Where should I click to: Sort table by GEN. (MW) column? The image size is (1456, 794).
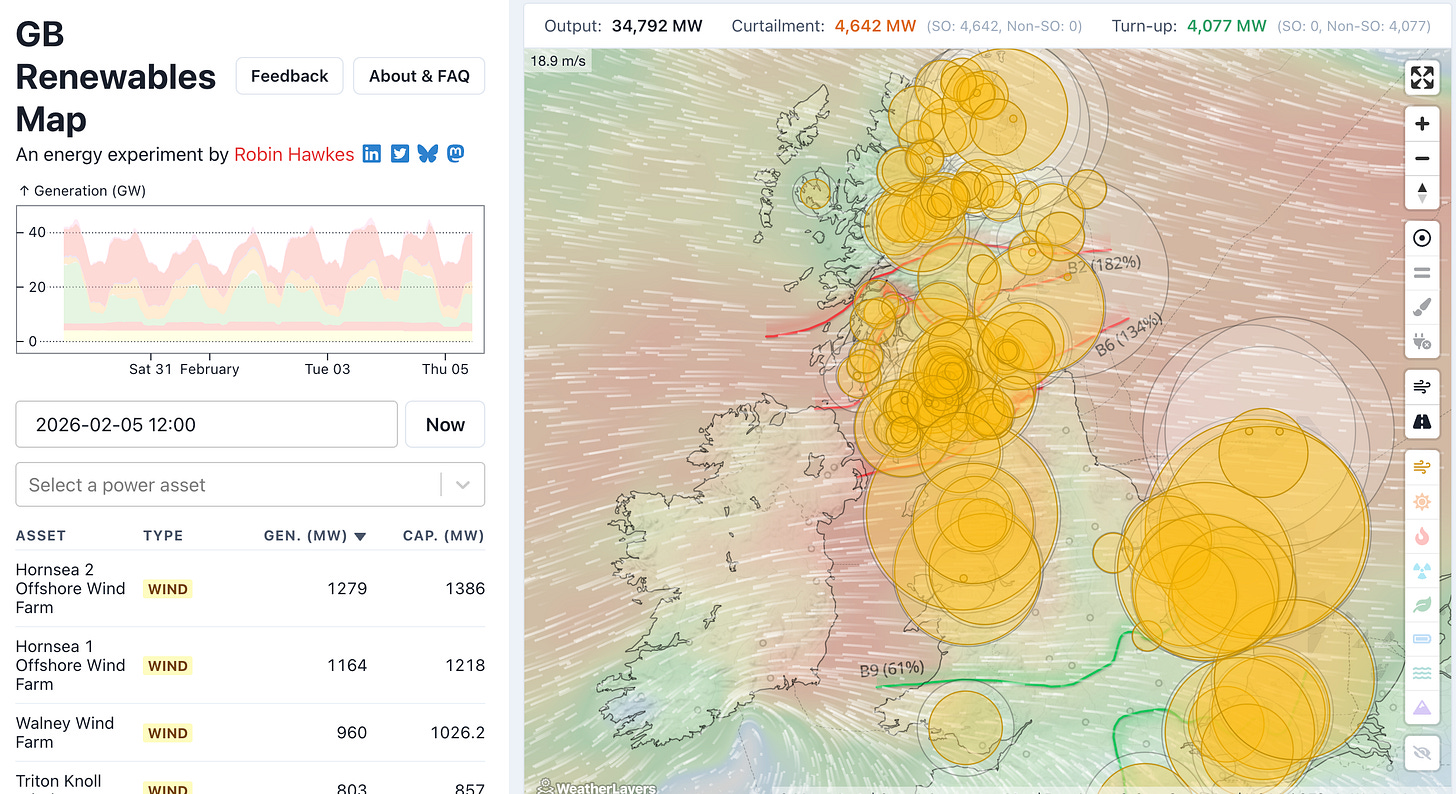(x=317, y=536)
